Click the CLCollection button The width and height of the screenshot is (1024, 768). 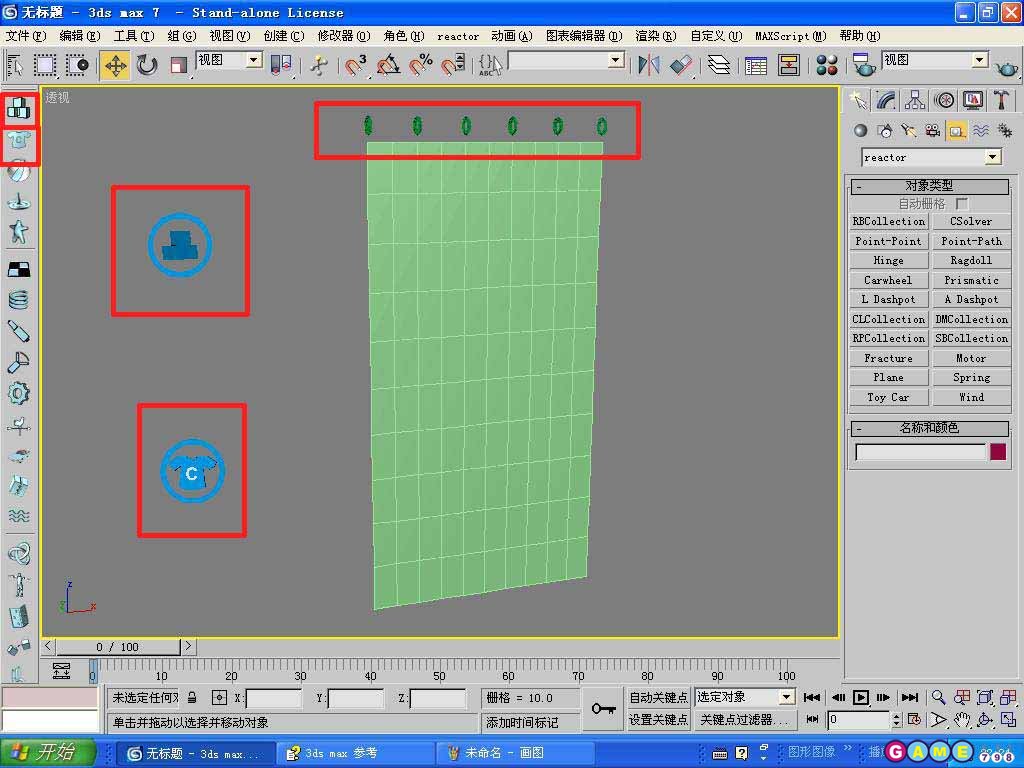tap(889, 319)
